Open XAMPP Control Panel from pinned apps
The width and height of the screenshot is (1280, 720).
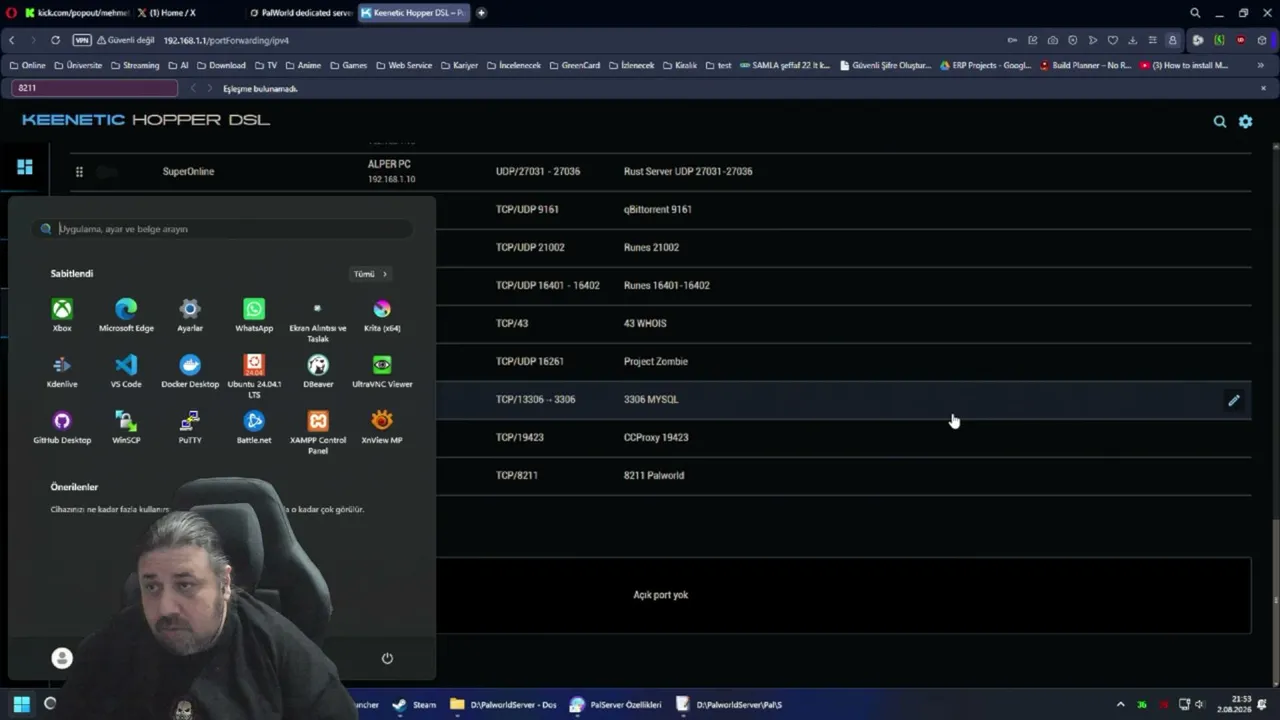[318, 432]
